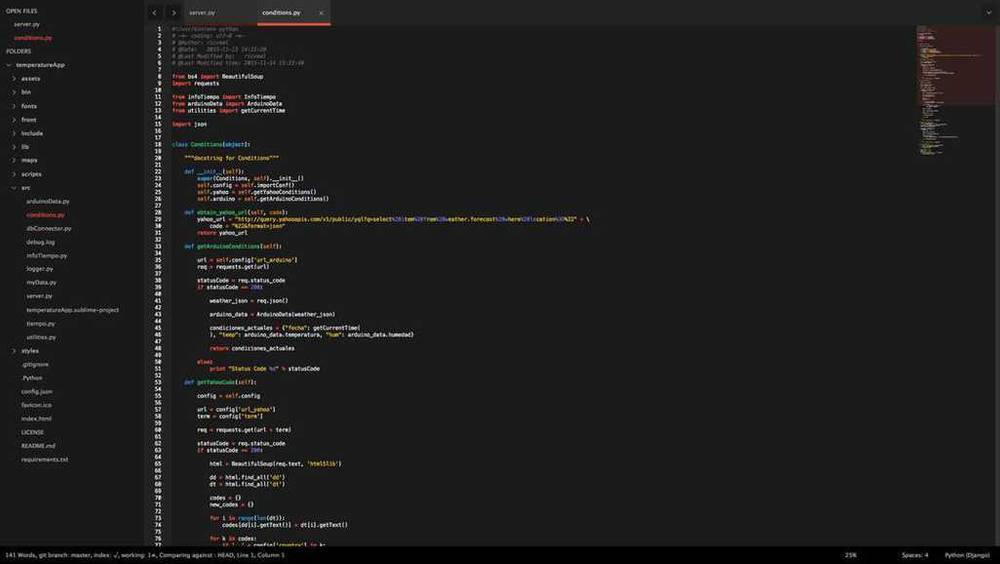Viewport: 1000px width, 564px height.
Task: Open config.json in the file tree
Action: pos(37,391)
